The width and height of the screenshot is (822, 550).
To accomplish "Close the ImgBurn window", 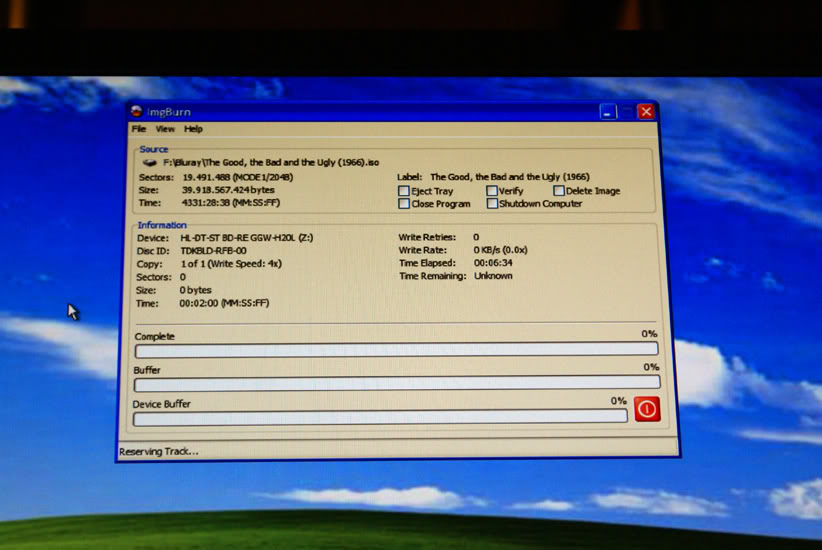I will (646, 112).
